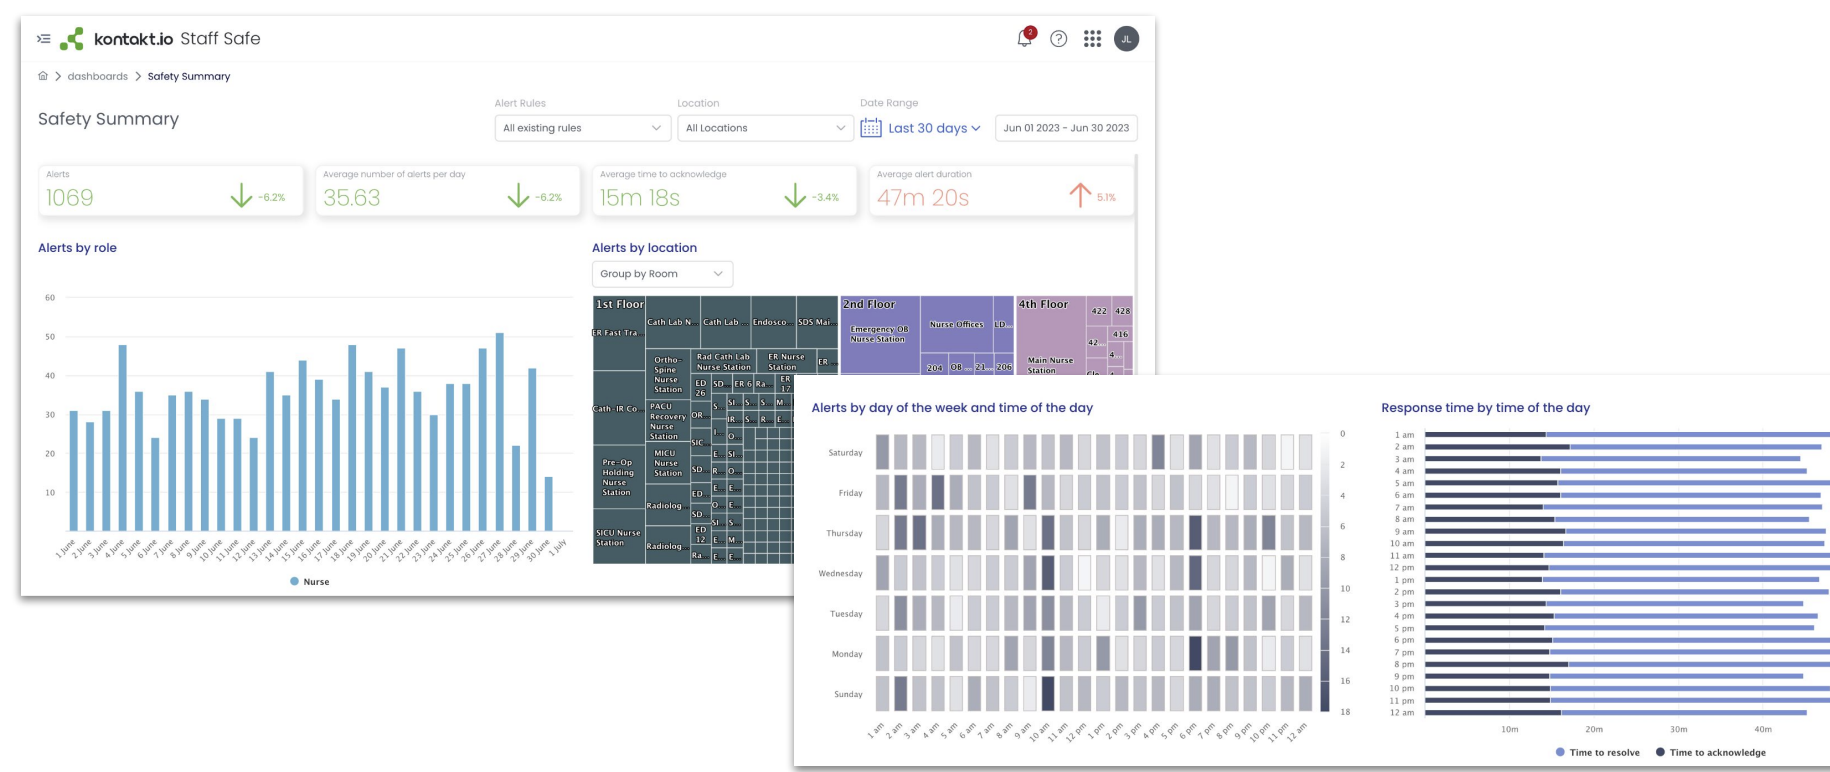Open the apps grid launcher icon
The width and height of the screenshot is (1830, 772).
click(1092, 39)
